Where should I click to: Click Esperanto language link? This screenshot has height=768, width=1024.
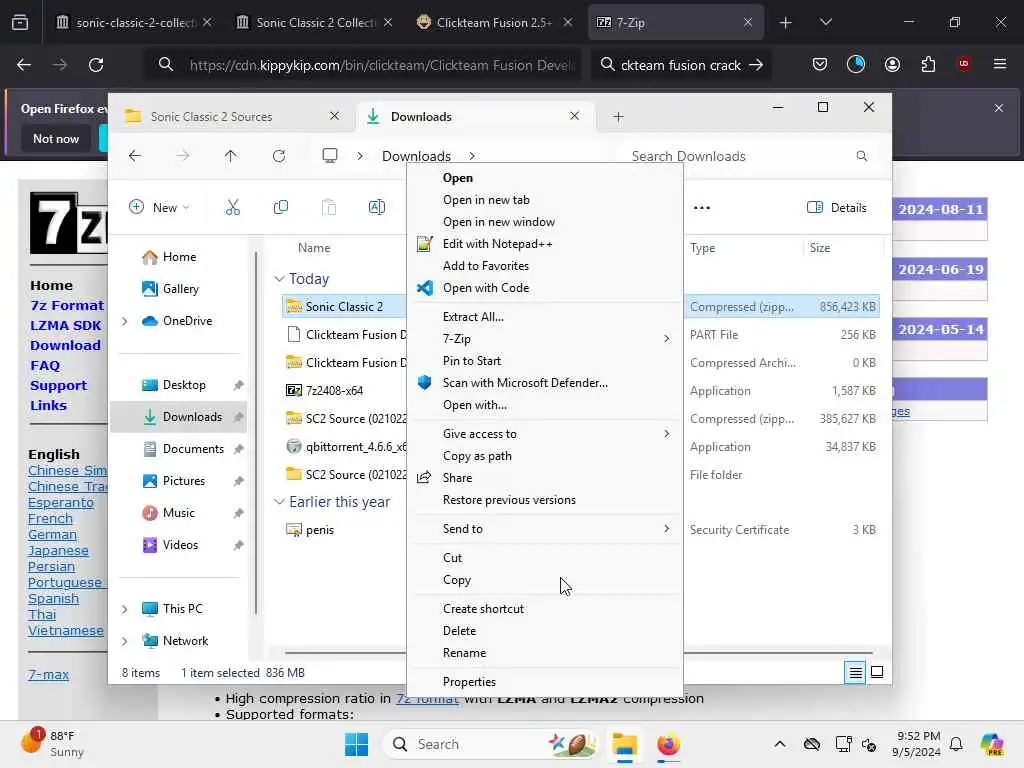click(61, 503)
